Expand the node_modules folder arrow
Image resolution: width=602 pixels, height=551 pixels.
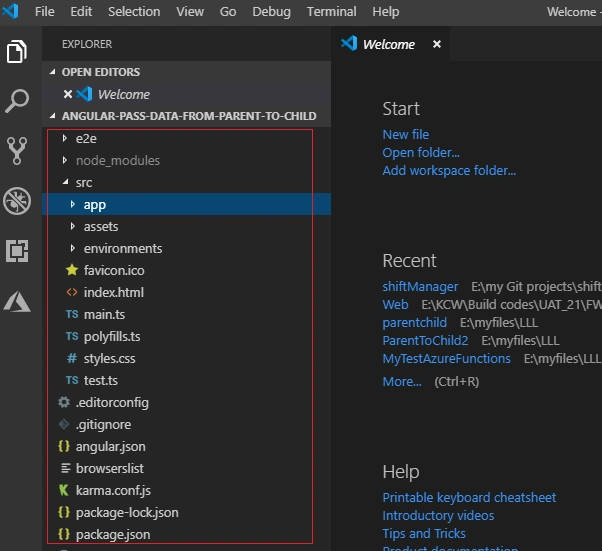coord(64,160)
